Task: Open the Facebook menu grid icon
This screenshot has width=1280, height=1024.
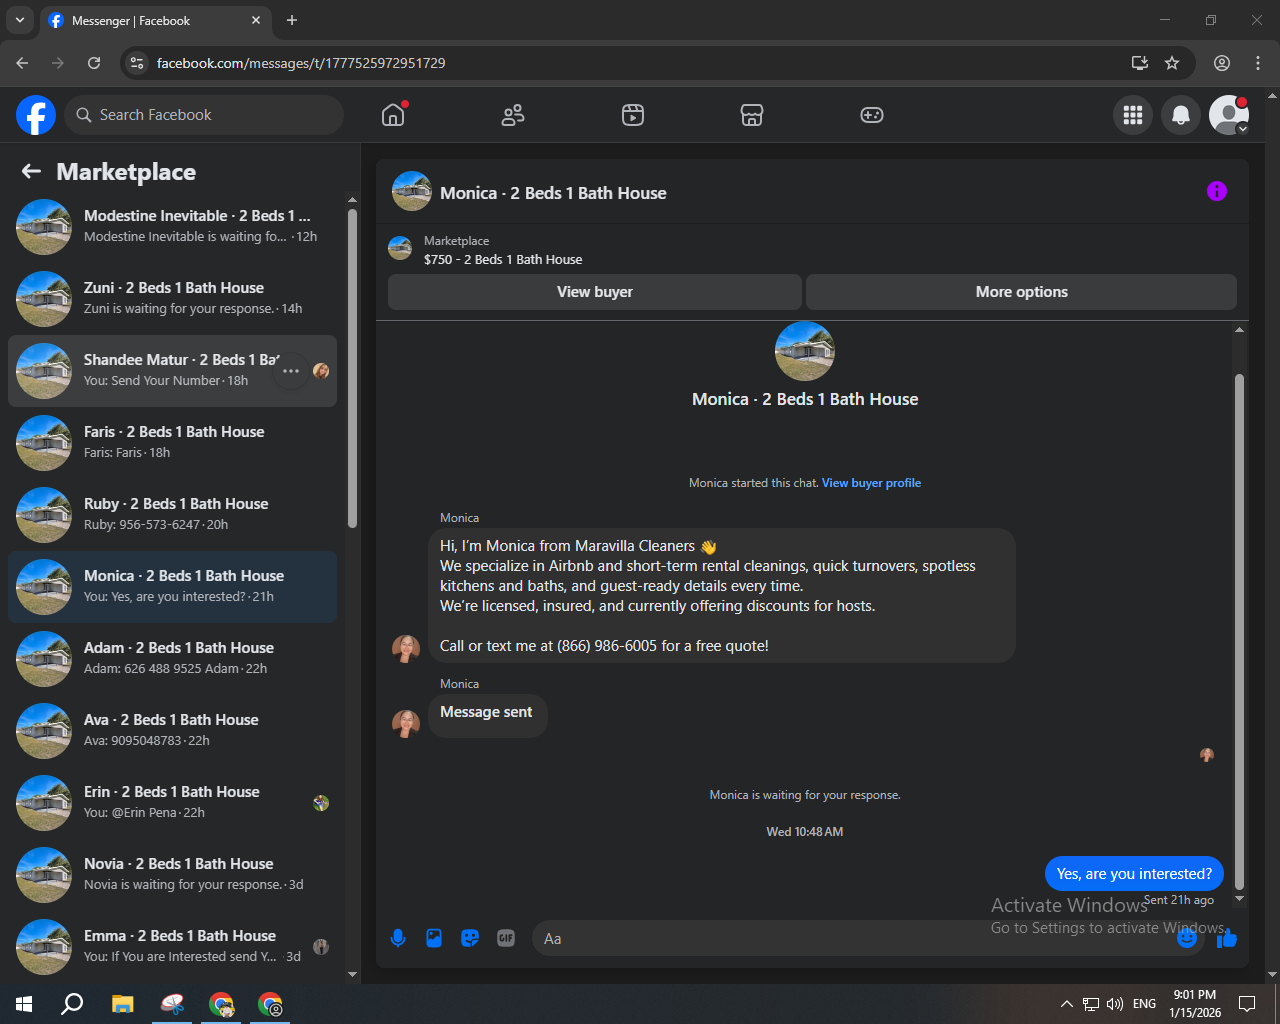Action: (x=1133, y=115)
